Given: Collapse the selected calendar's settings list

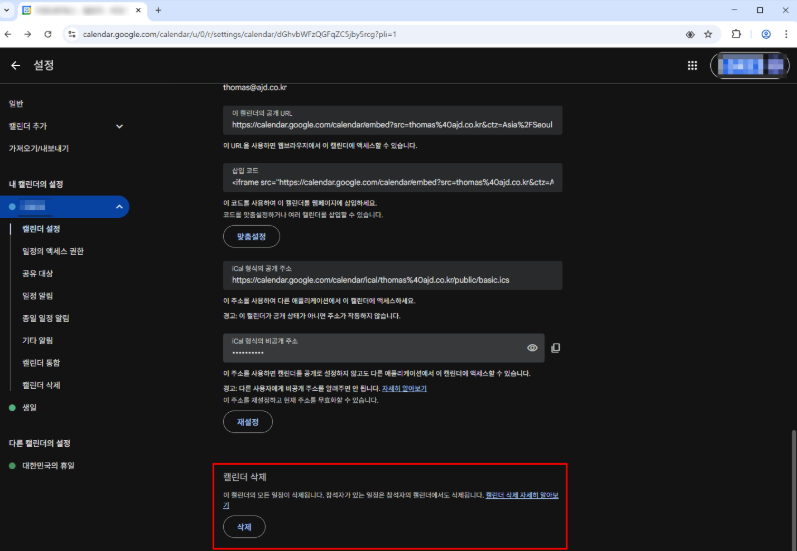Looking at the screenshot, I should pos(120,207).
